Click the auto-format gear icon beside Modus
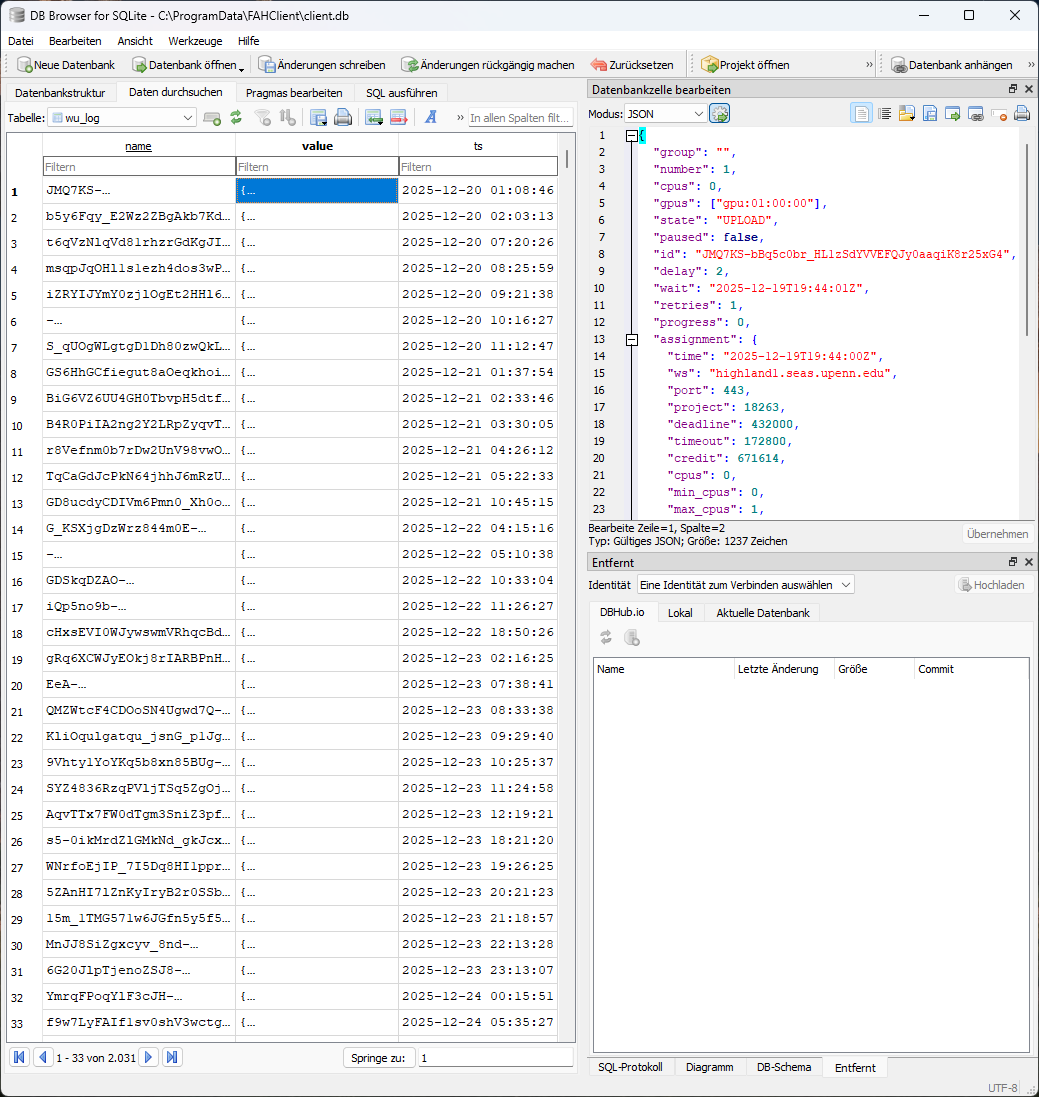Screen dimensions: 1039x1097 [x=719, y=113]
